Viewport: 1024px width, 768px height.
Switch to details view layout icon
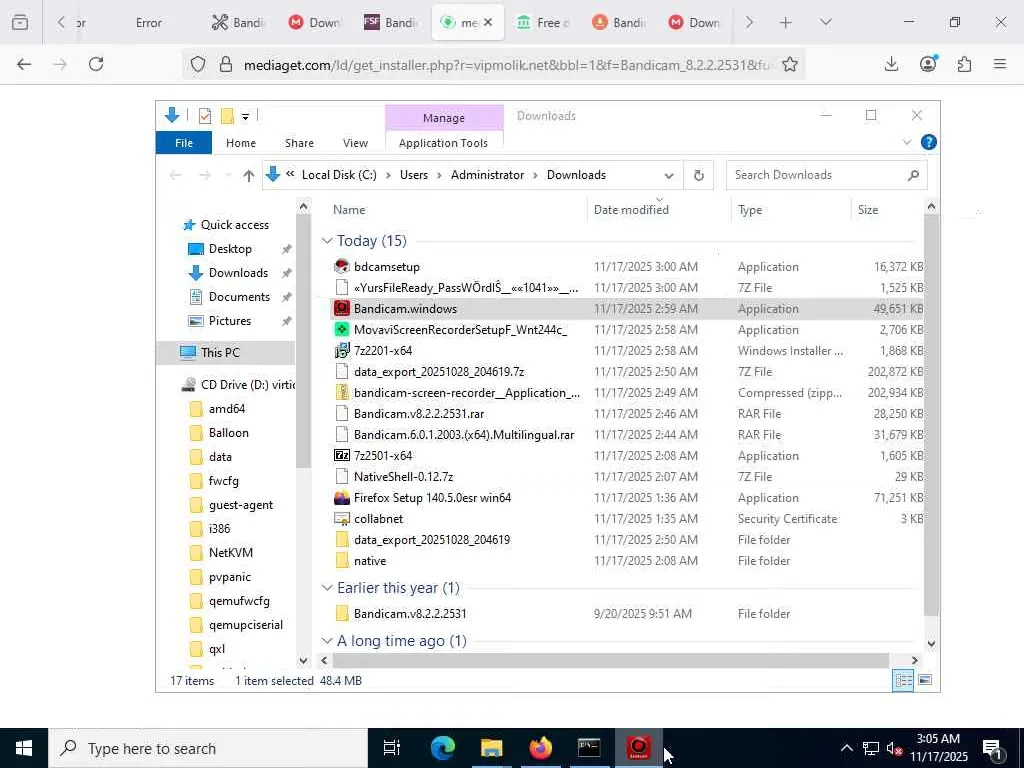[903, 680]
